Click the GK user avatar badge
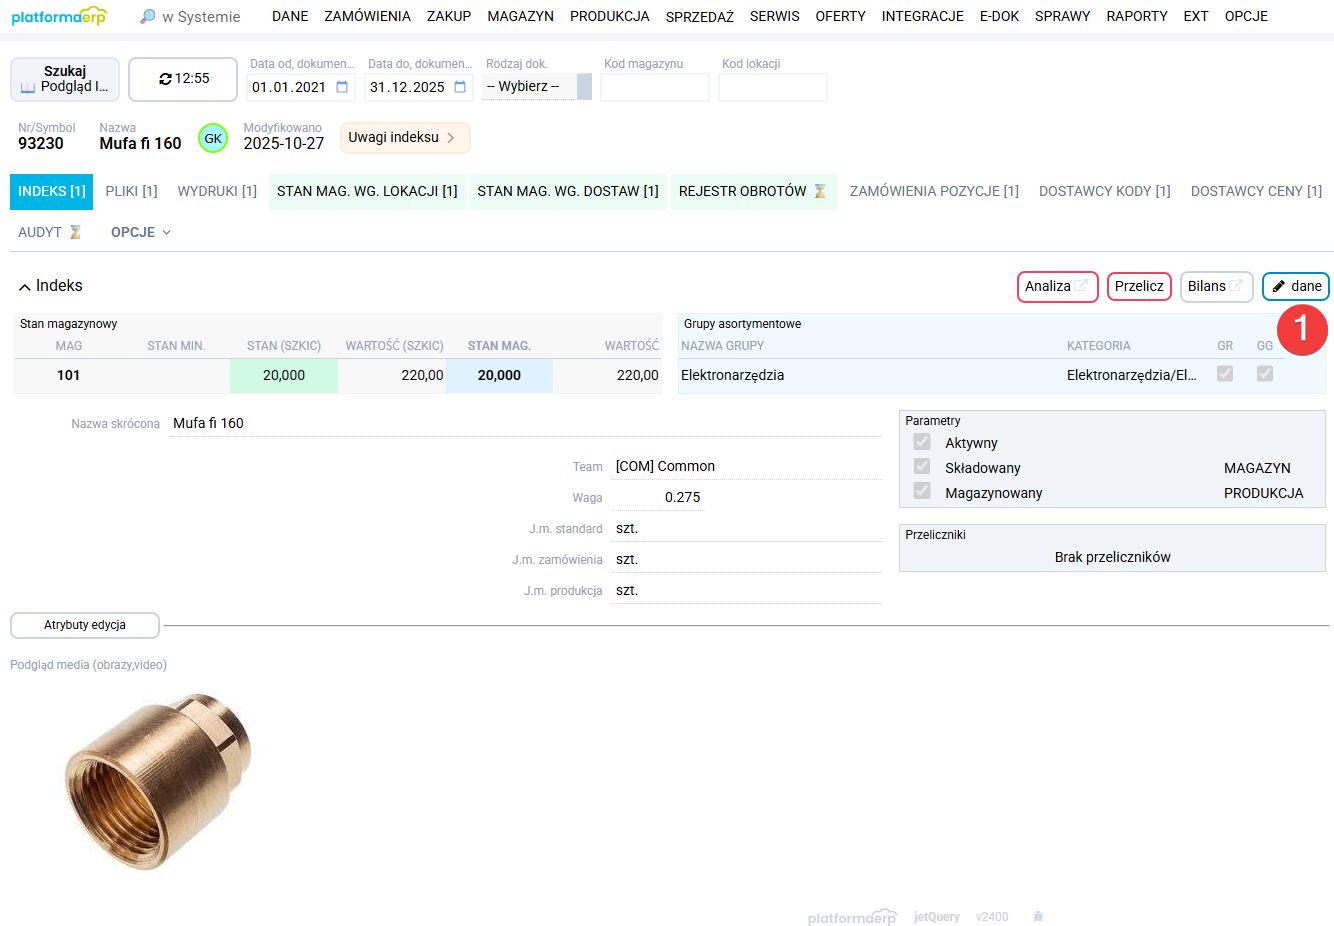This screenshot has height=926, width=1334. 213,138
